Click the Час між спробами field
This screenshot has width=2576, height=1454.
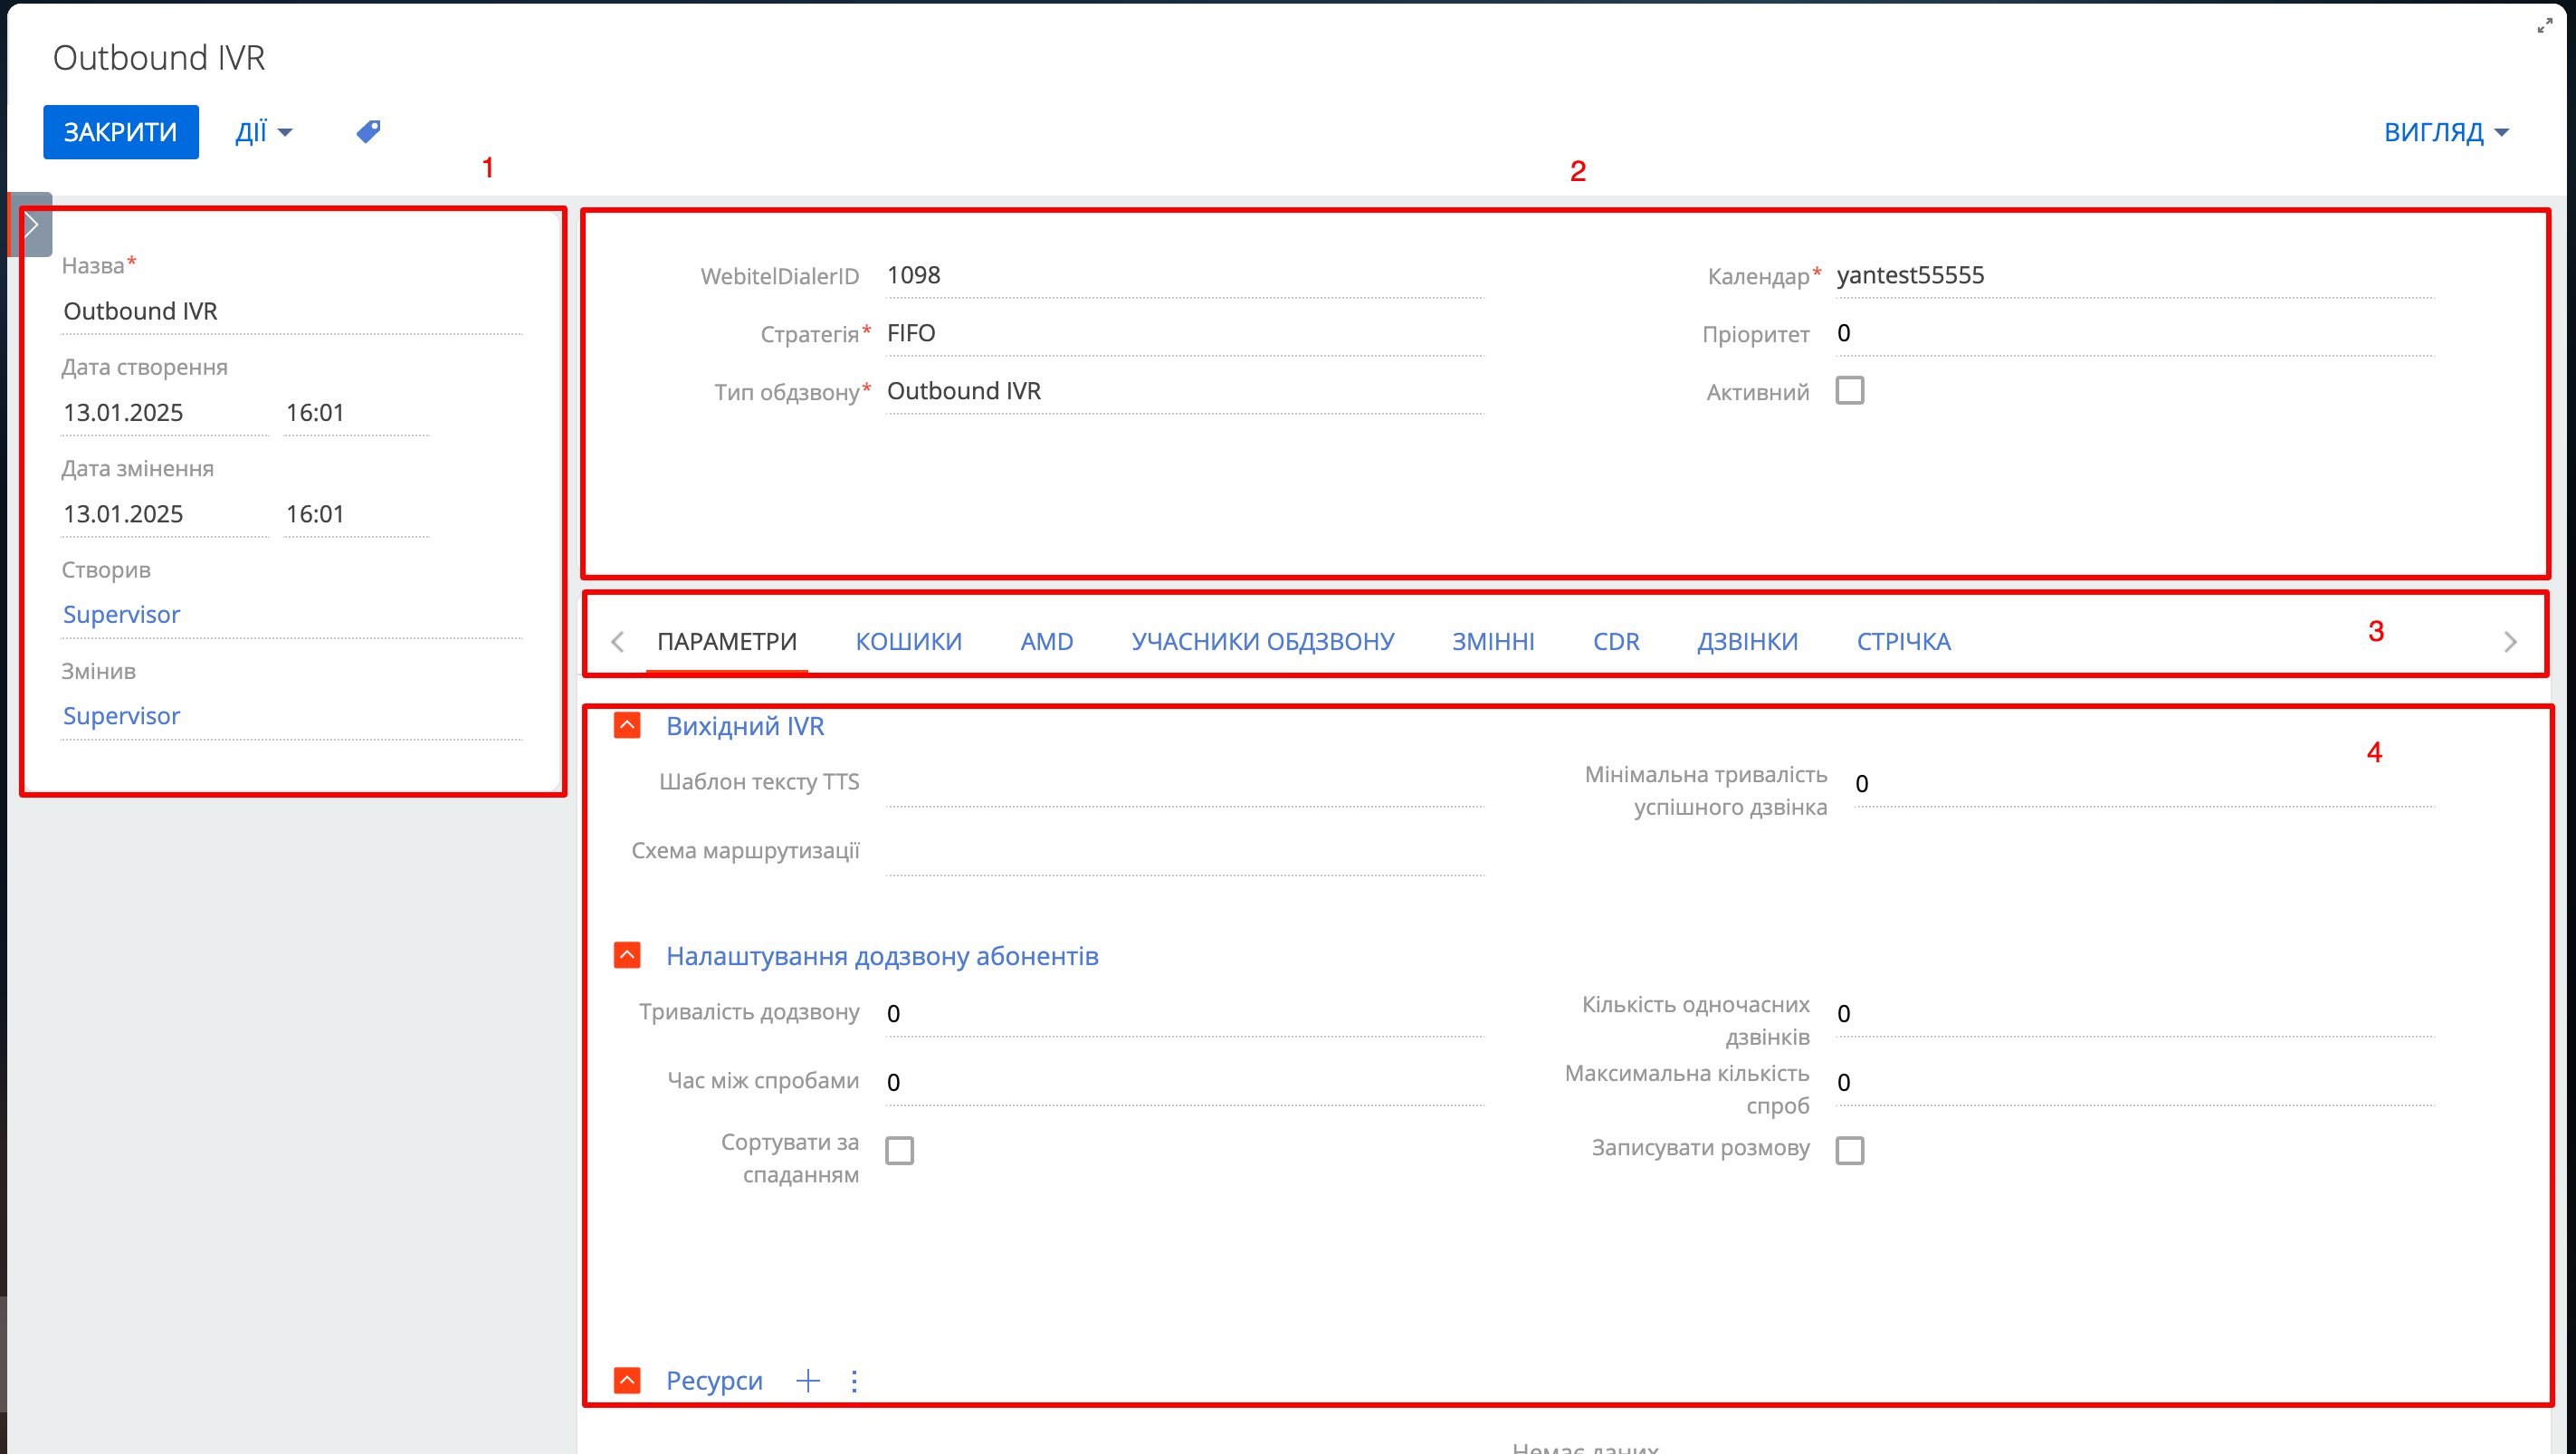pyautogui.click(x=1185, y=1083)
